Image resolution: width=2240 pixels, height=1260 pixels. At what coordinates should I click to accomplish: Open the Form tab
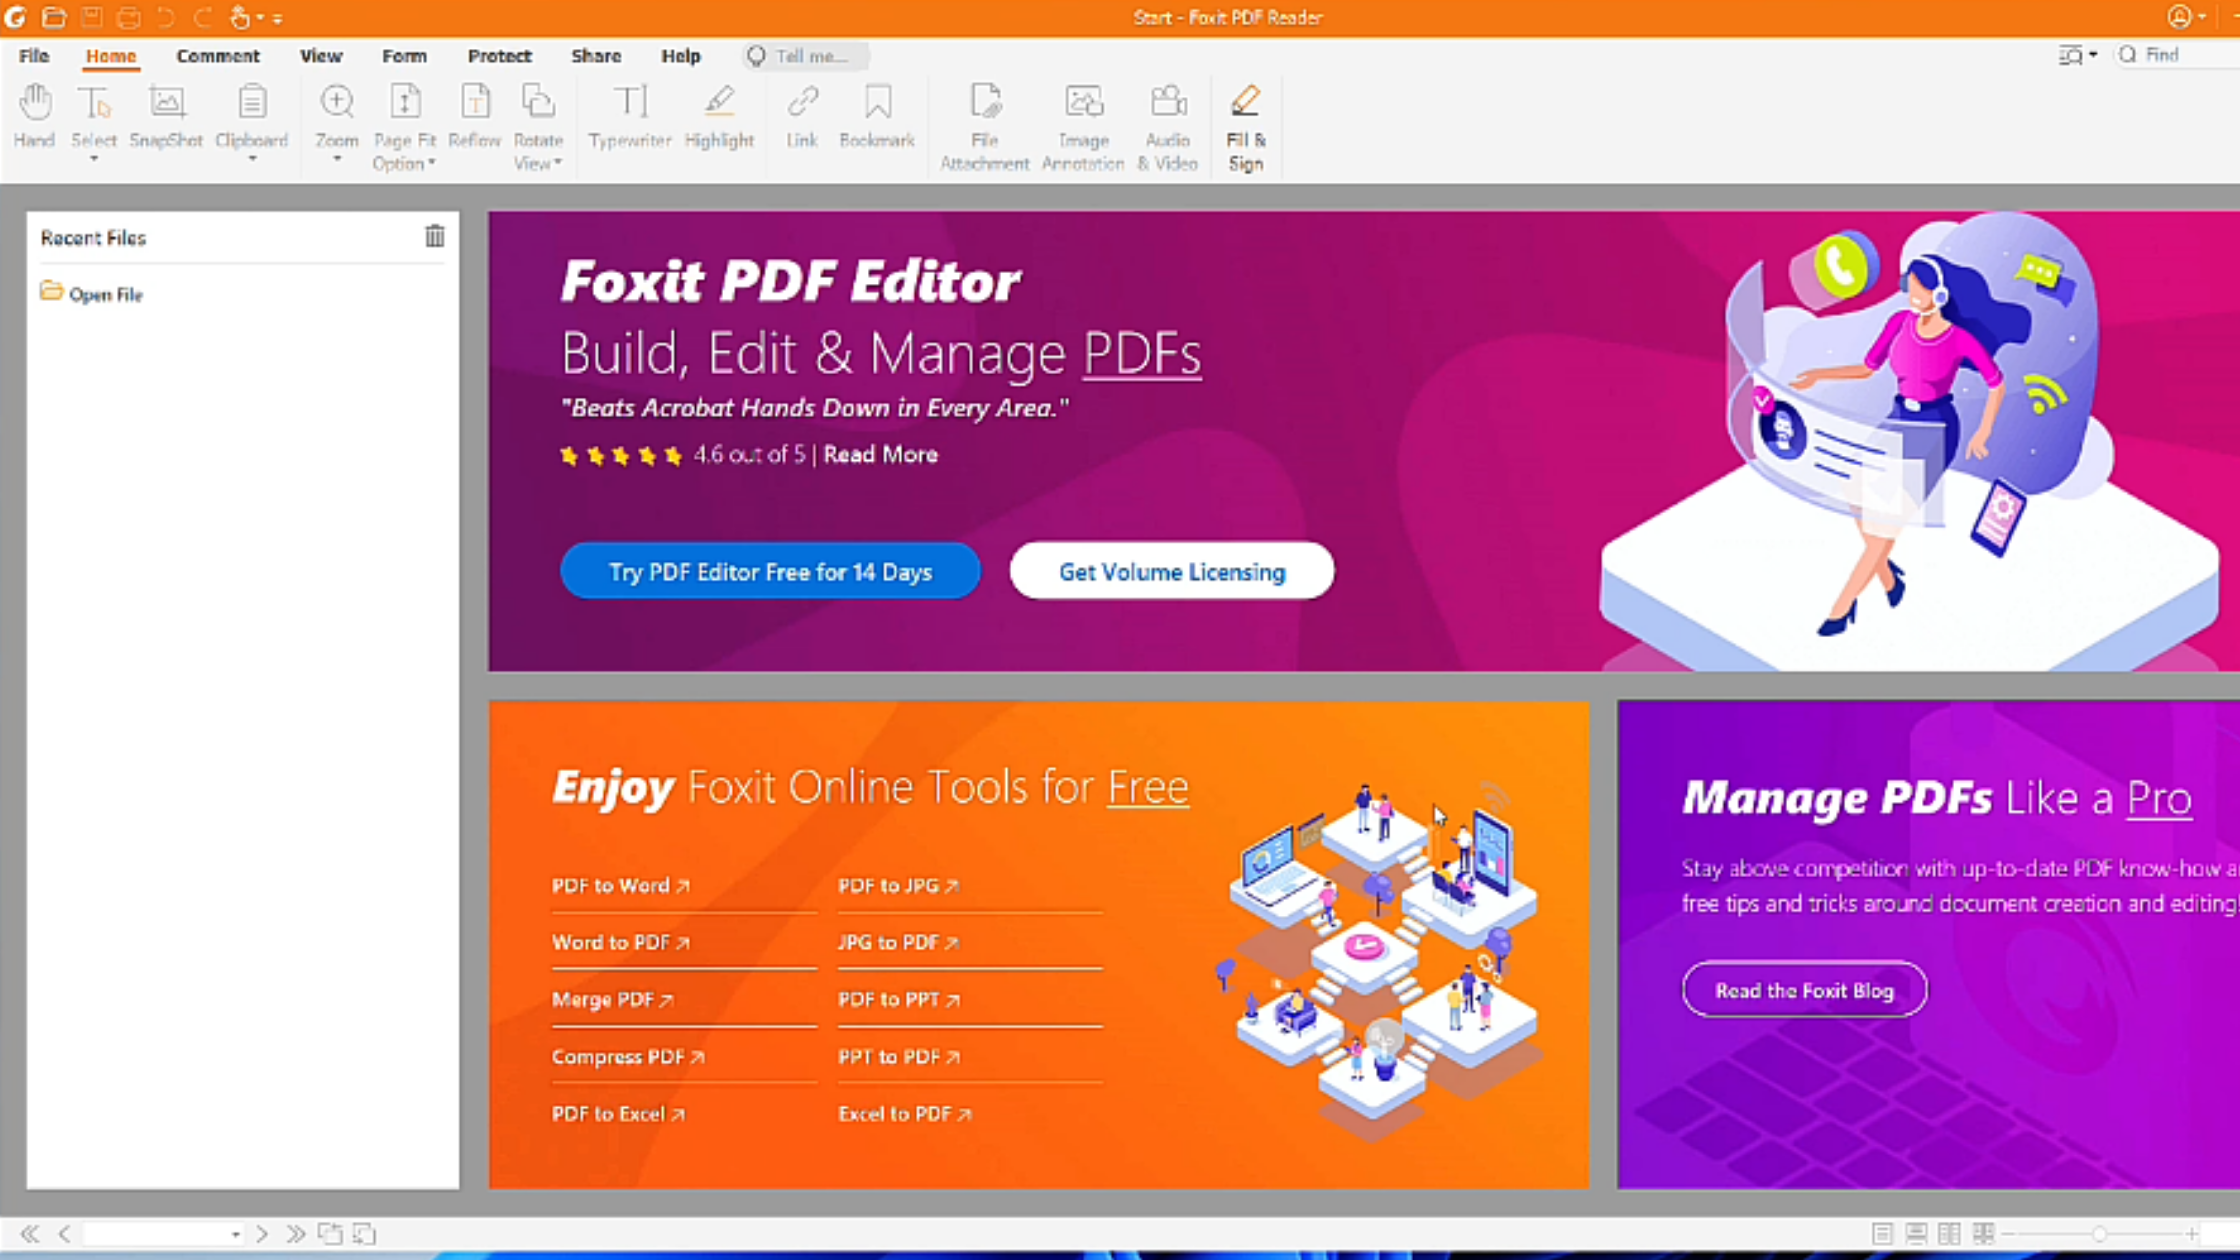[404, 56]
